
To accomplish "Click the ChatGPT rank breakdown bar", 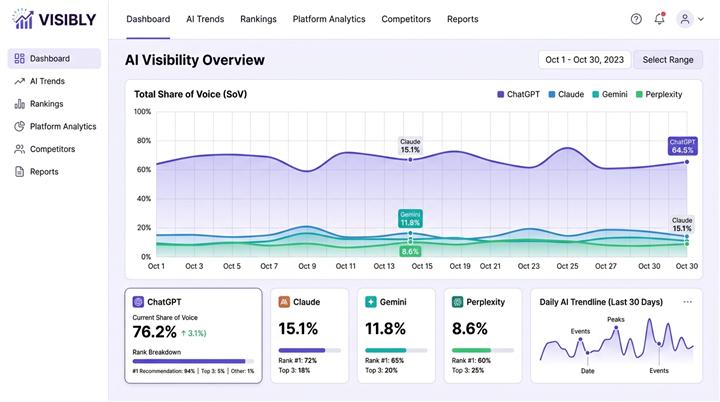I will point(193,361).
